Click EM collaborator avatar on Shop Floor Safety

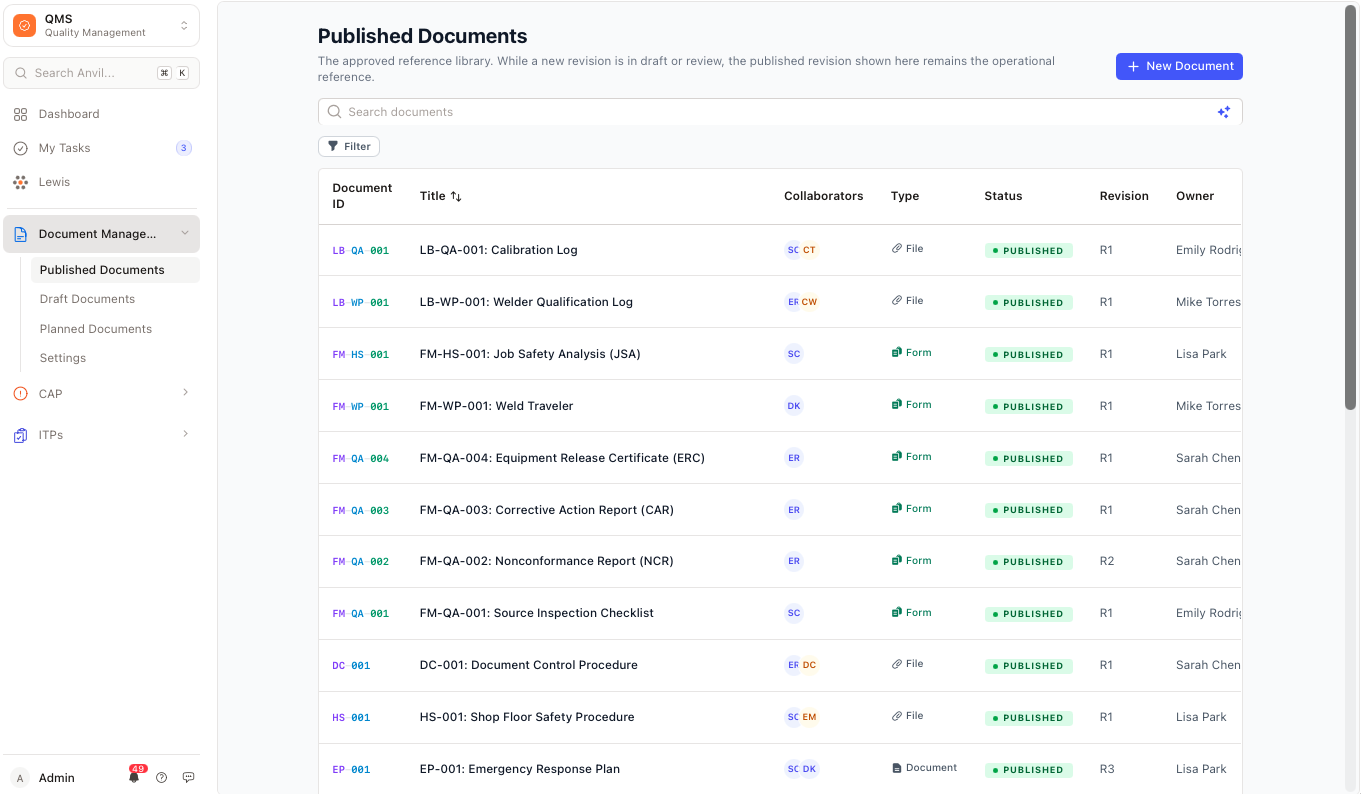pyautogui.click(x=809, y=717)
